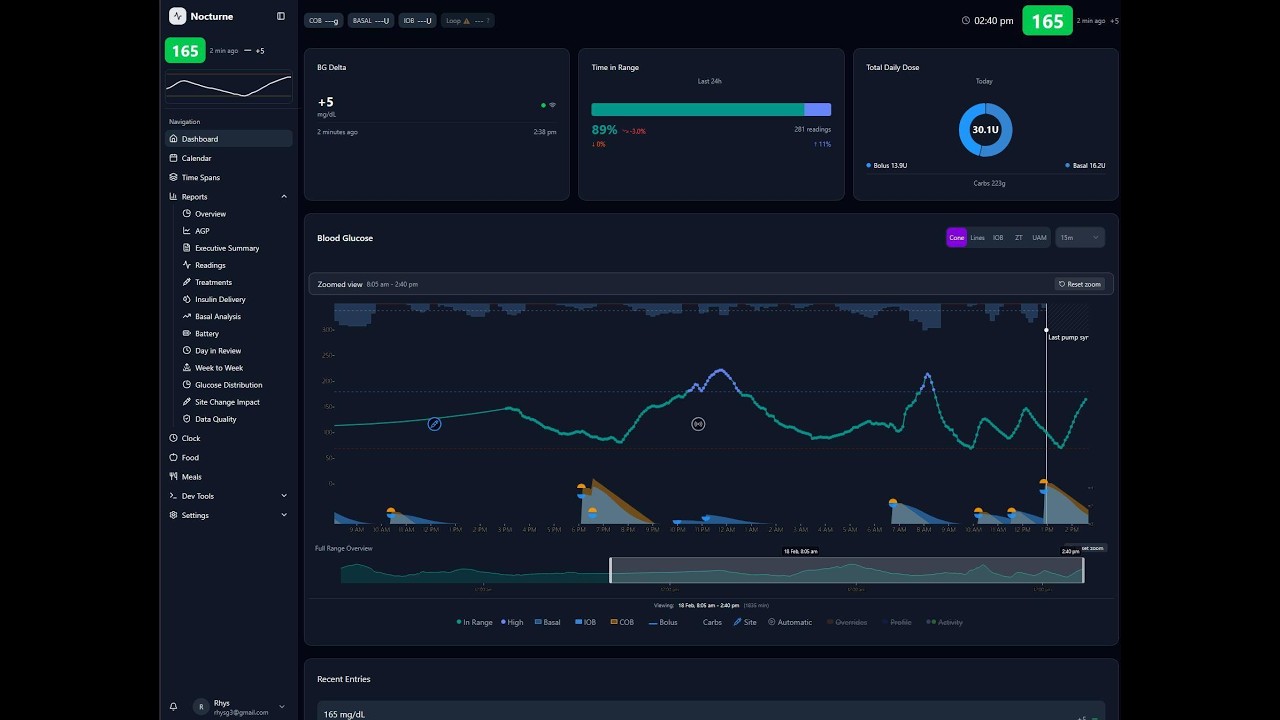The image size is (1280, 720).
Task: Toggle the Bolus legend series
Action: (x=663, y=622)
